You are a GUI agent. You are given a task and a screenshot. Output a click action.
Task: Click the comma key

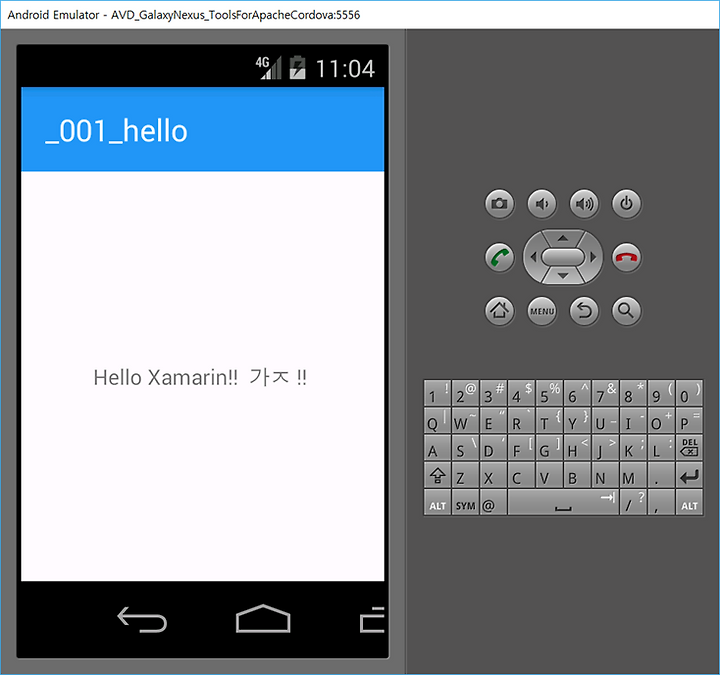661,502
